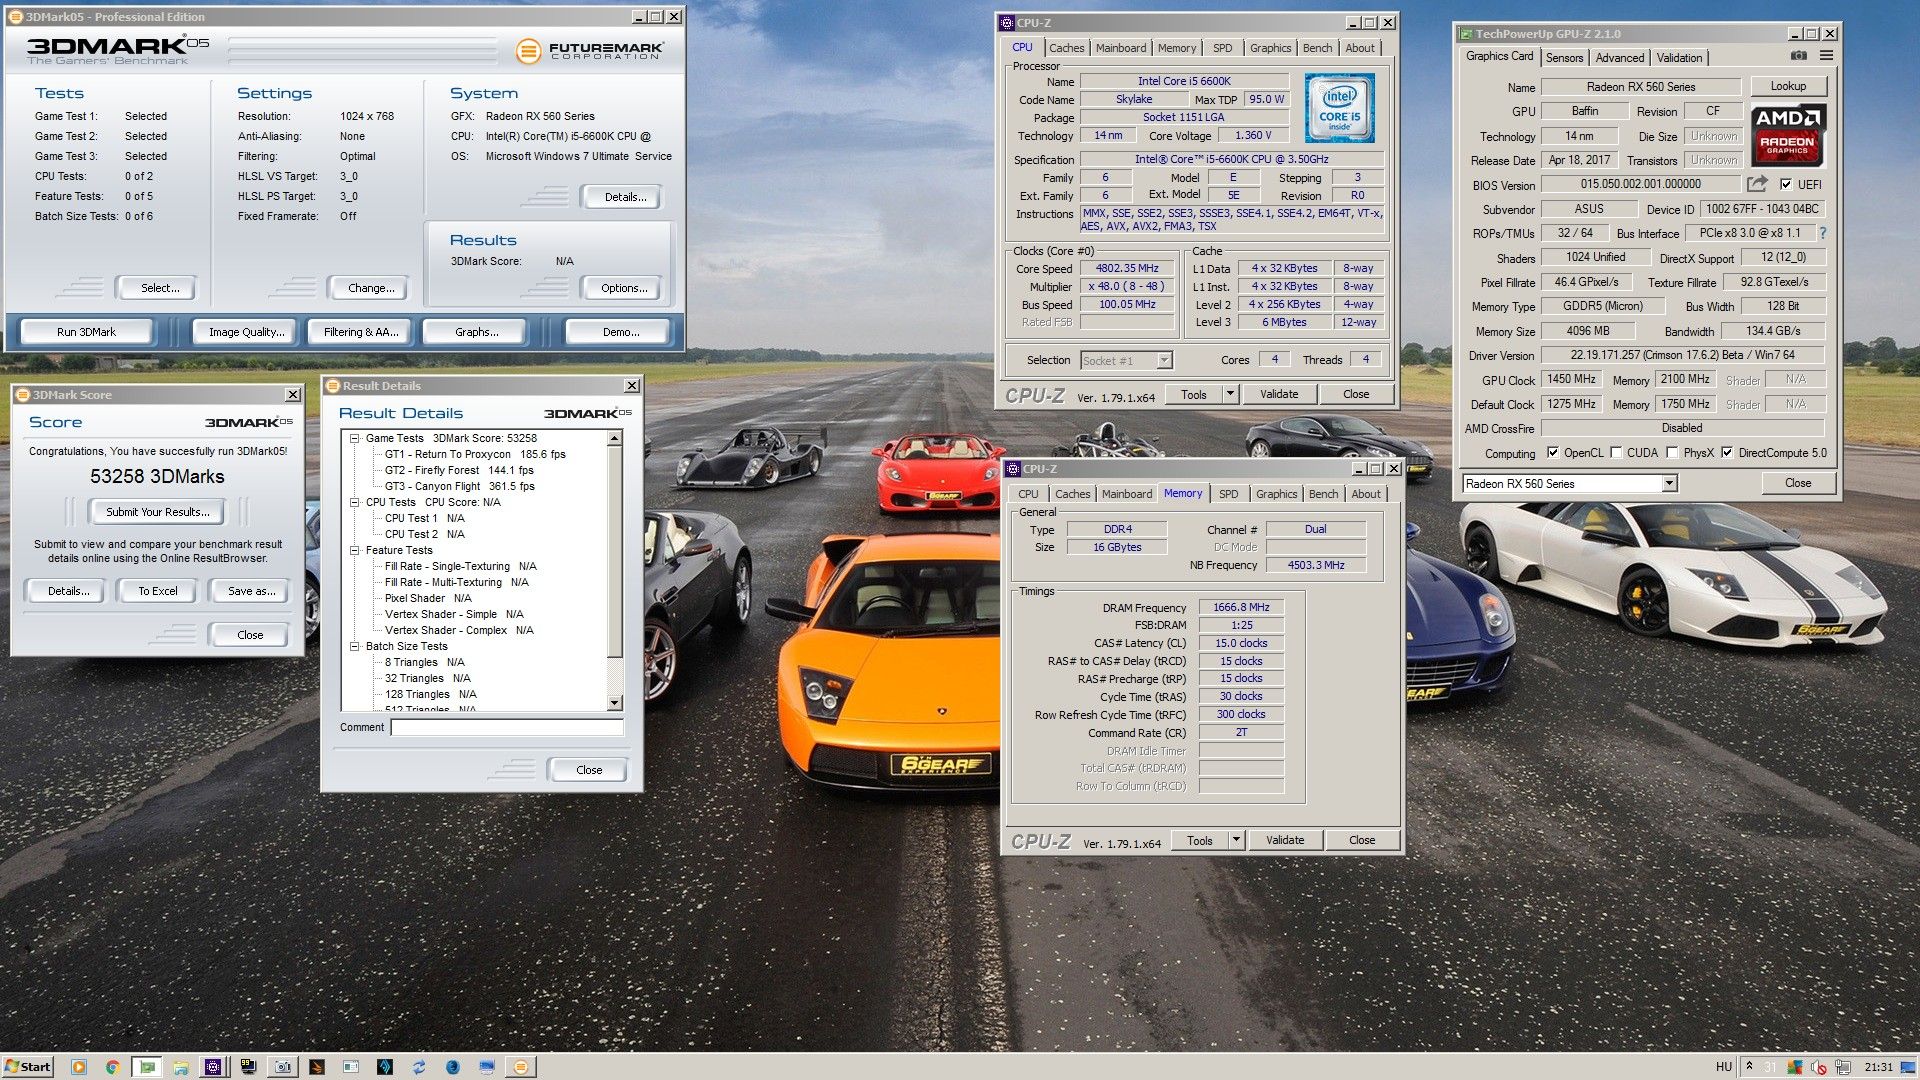Click the PCIe bus interface question mark
The height and width of the screenshot is (1080, 1920).
[1823, 233]
